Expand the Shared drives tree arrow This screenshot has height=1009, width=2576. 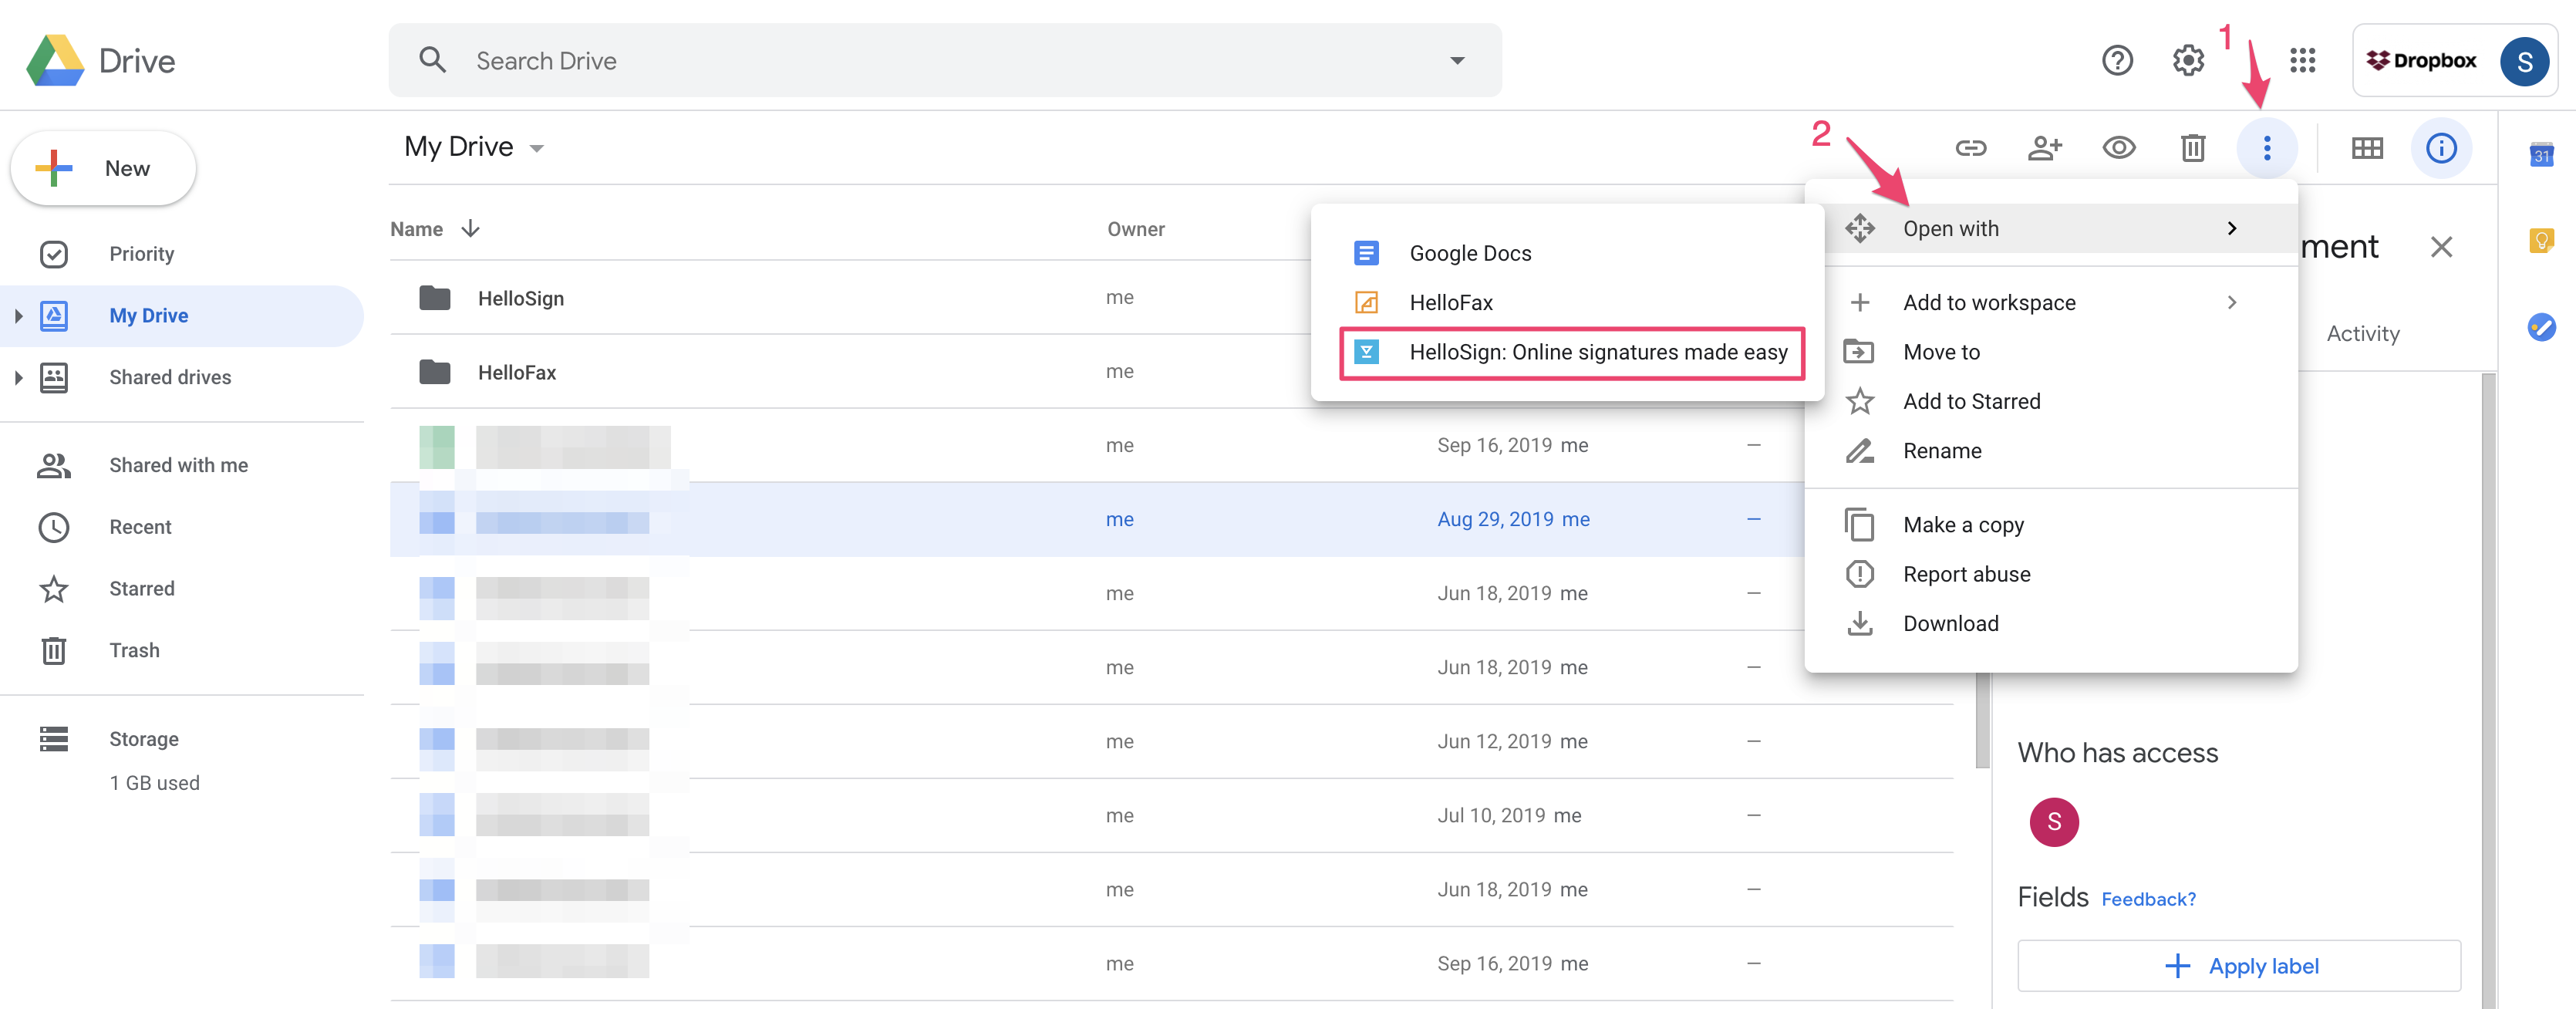[18, 378]
